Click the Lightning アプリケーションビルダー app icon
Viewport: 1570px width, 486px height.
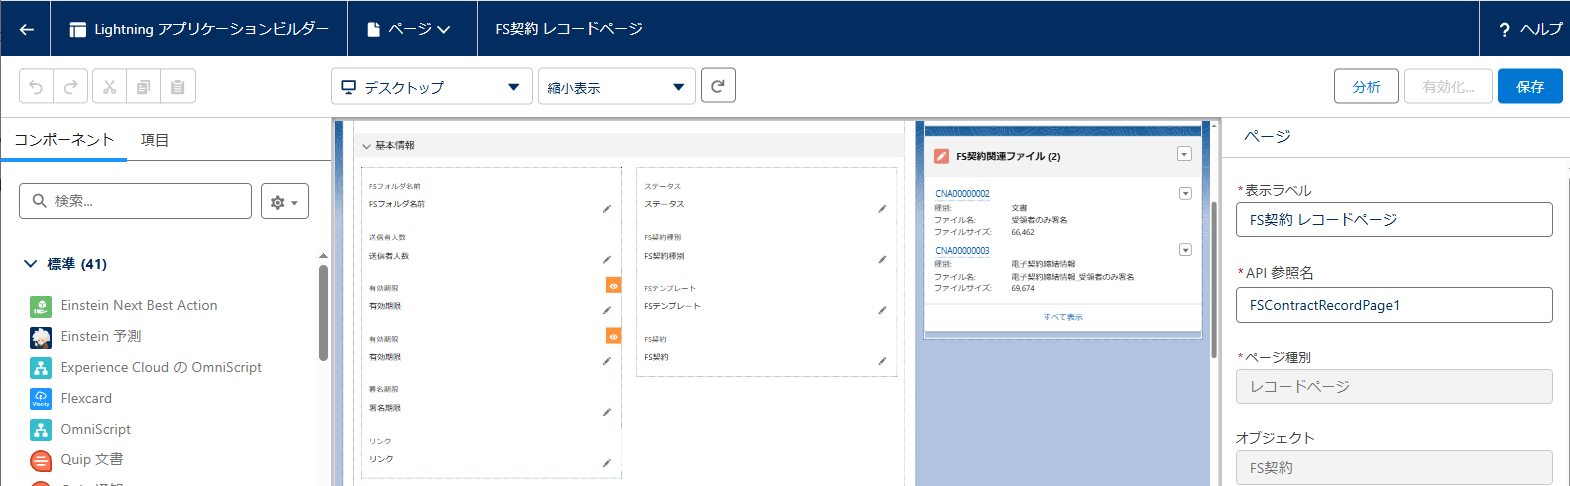(x=77, y=29)
